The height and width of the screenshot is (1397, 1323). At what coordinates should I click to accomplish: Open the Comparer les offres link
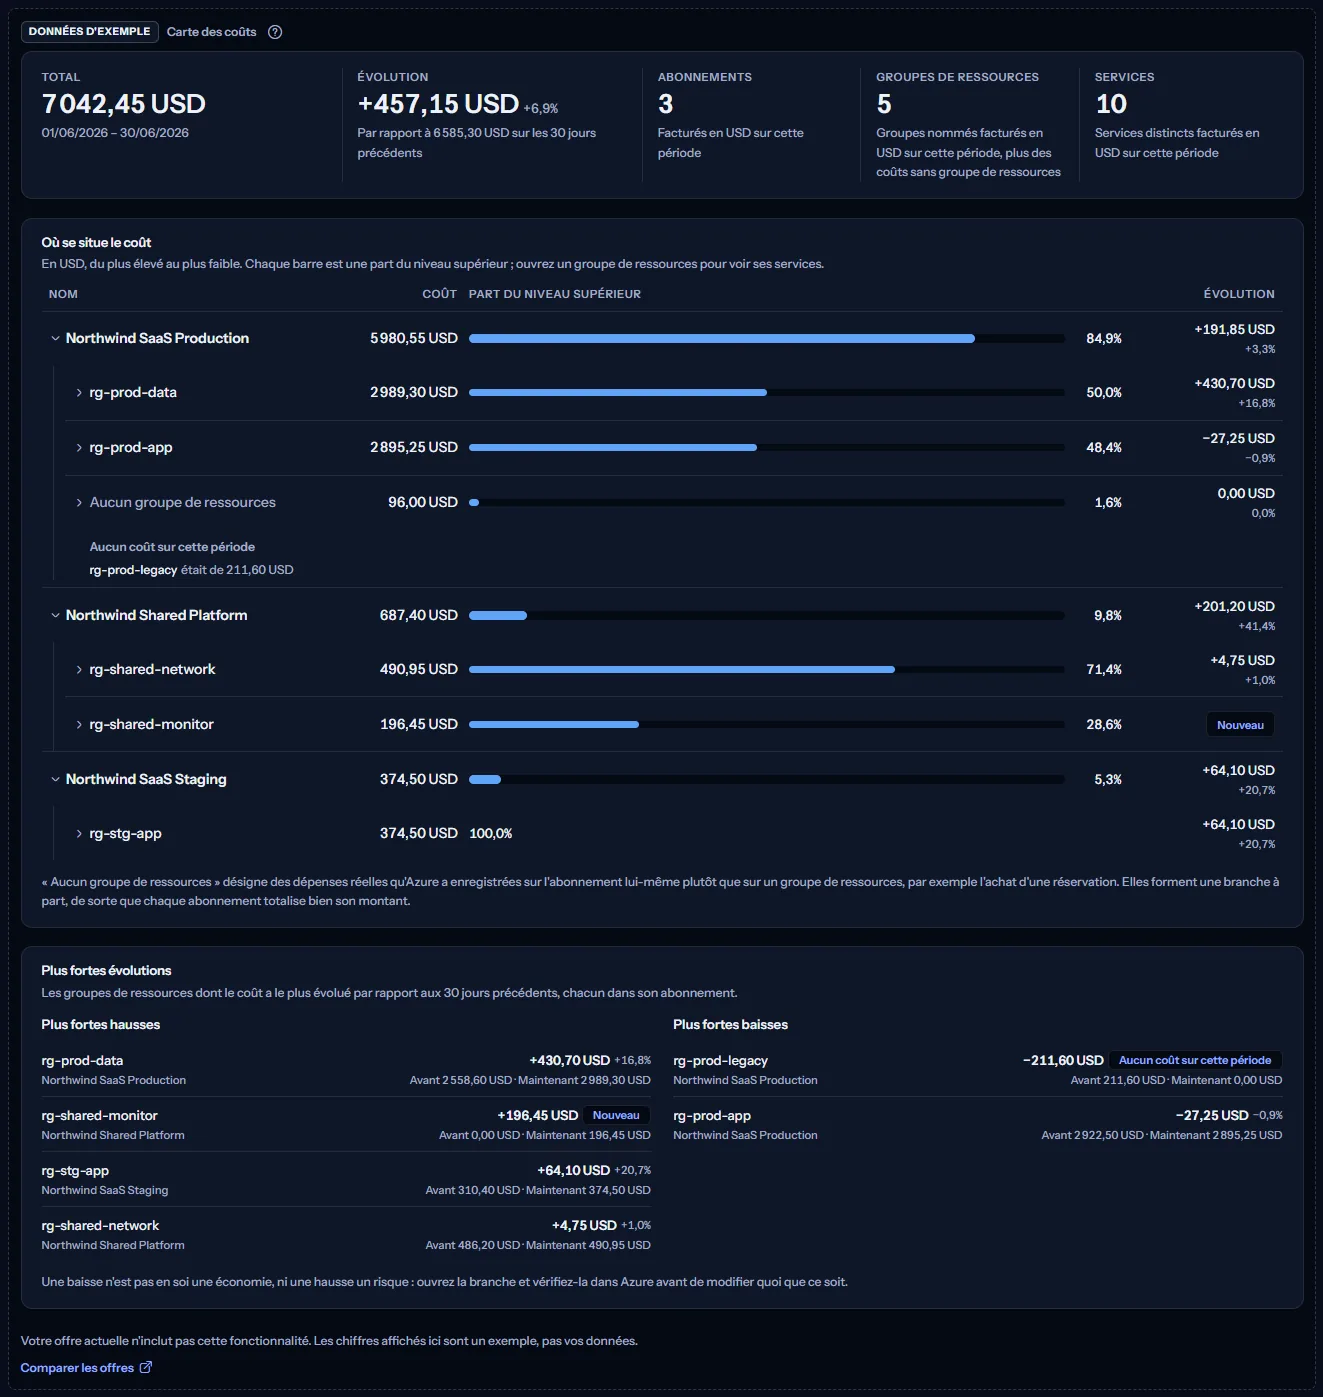coord(77,1367)
